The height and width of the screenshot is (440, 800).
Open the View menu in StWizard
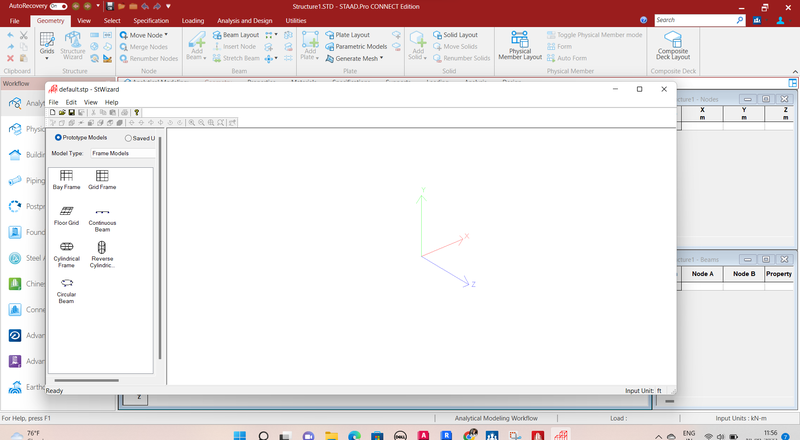coord(91,102)
